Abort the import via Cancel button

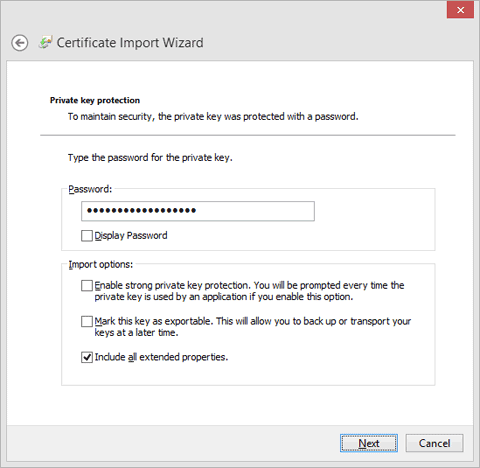click(x=434, y=443)
